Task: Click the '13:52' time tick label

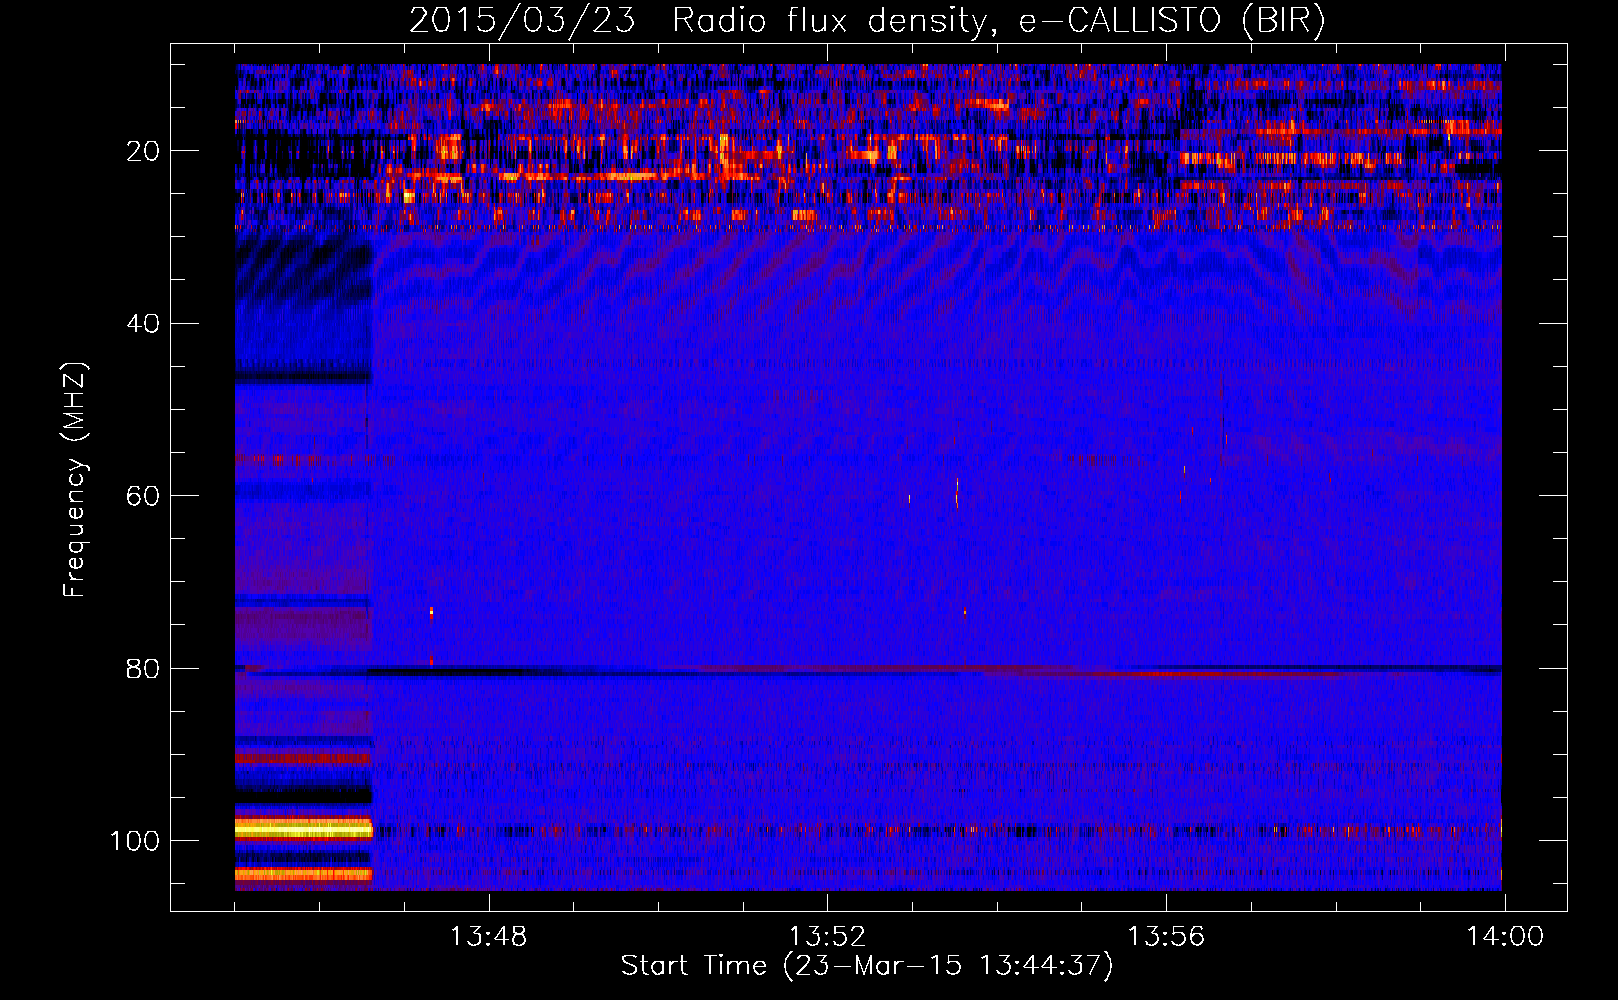Action: point(827,937)
